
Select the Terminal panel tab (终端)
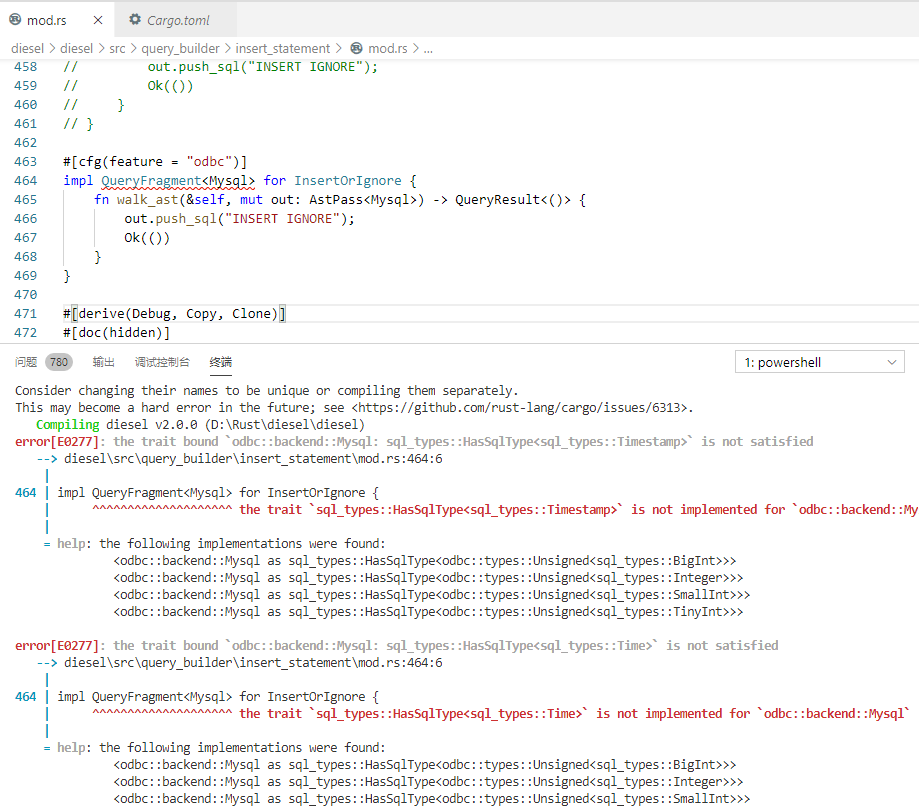click(x=220, y=362)
